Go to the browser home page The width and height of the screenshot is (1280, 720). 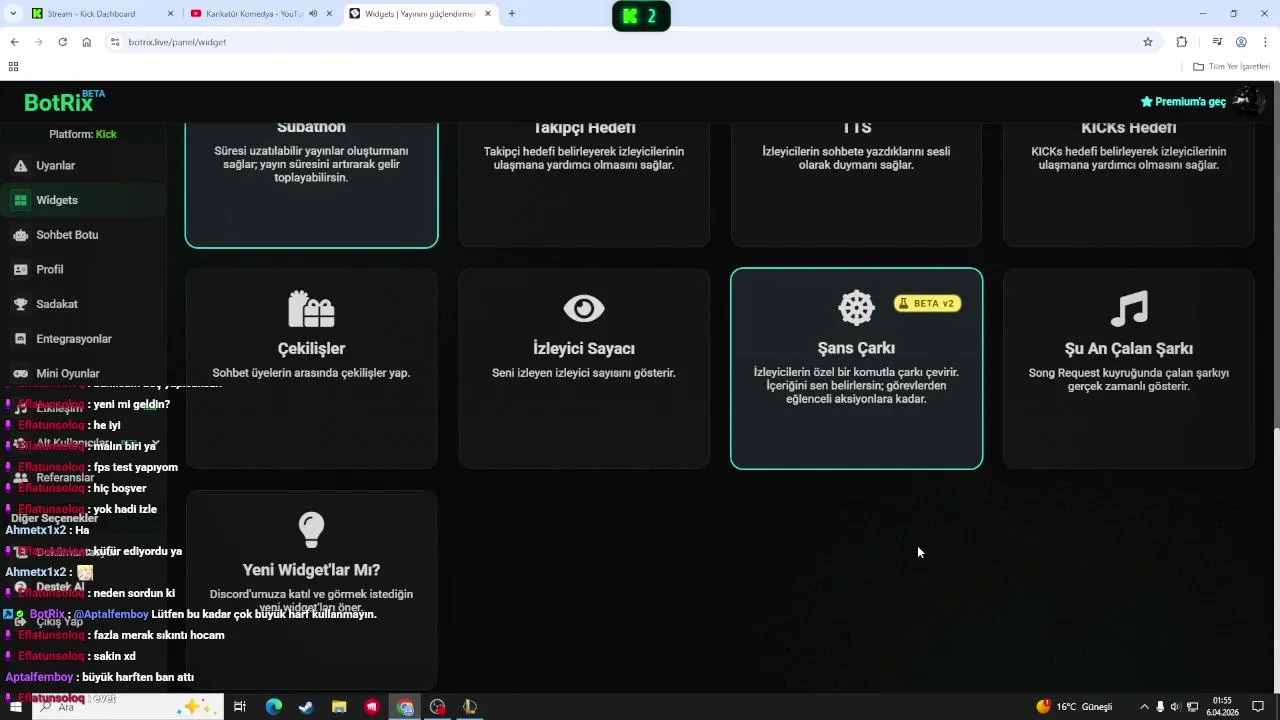click(x=87, y=42)
